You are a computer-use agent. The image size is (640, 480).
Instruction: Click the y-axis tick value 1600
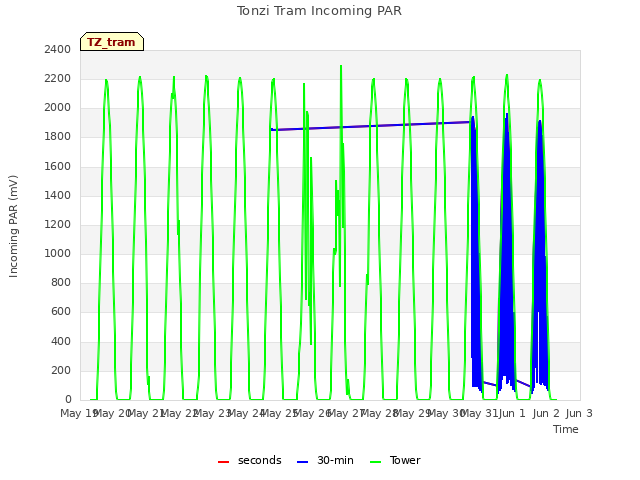point(58,167)
